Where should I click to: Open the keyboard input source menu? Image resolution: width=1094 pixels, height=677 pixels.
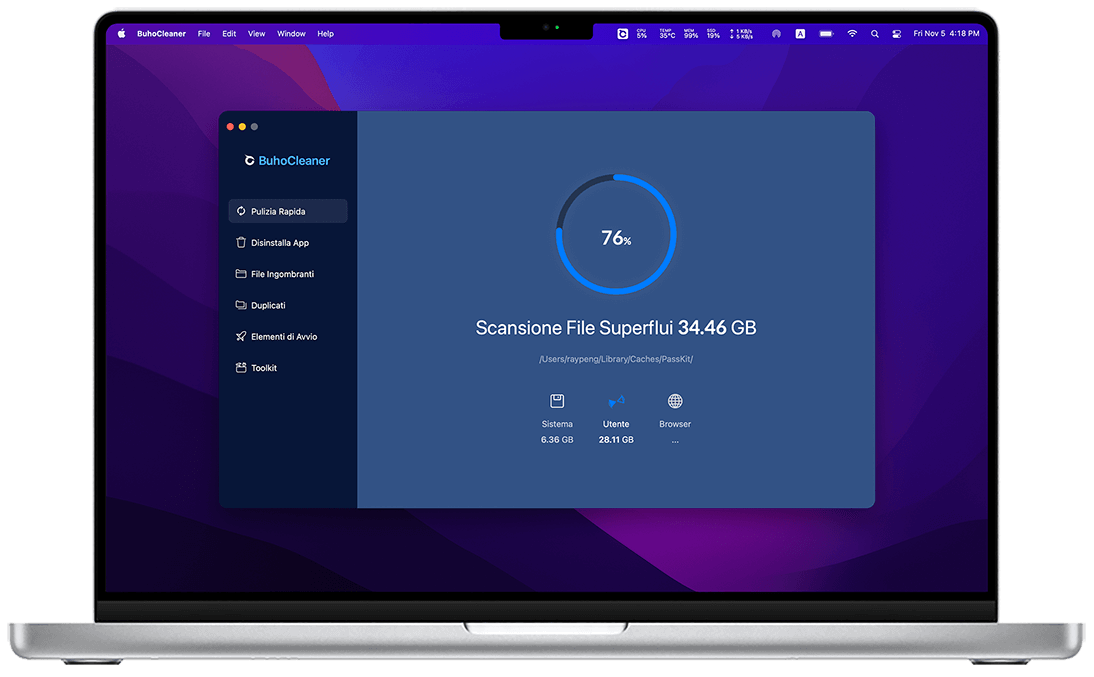coord(800,34)
